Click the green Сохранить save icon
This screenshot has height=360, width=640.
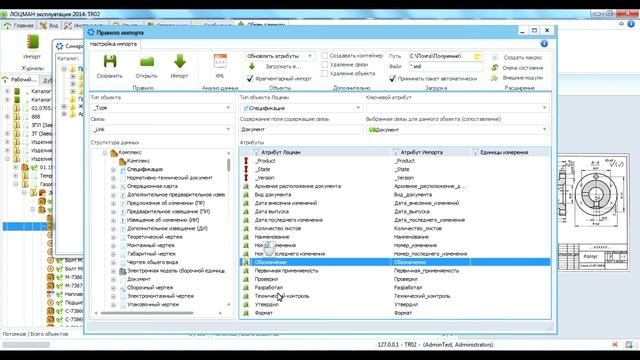pos(110,62)
